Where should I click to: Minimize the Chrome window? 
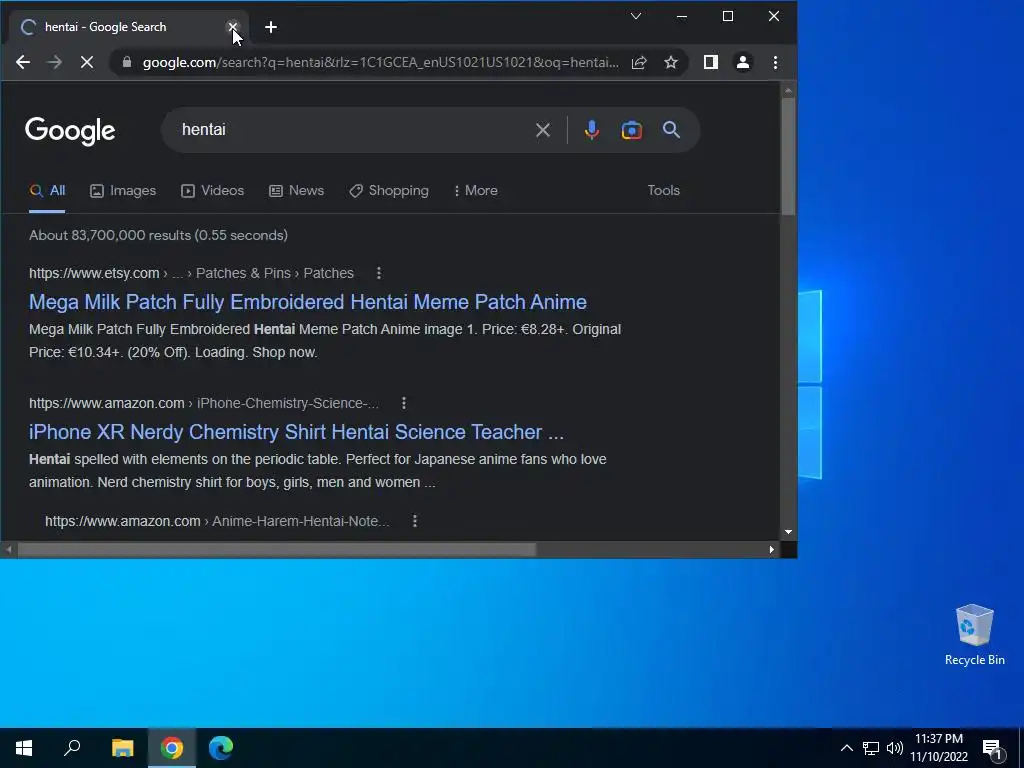point(682,16)
